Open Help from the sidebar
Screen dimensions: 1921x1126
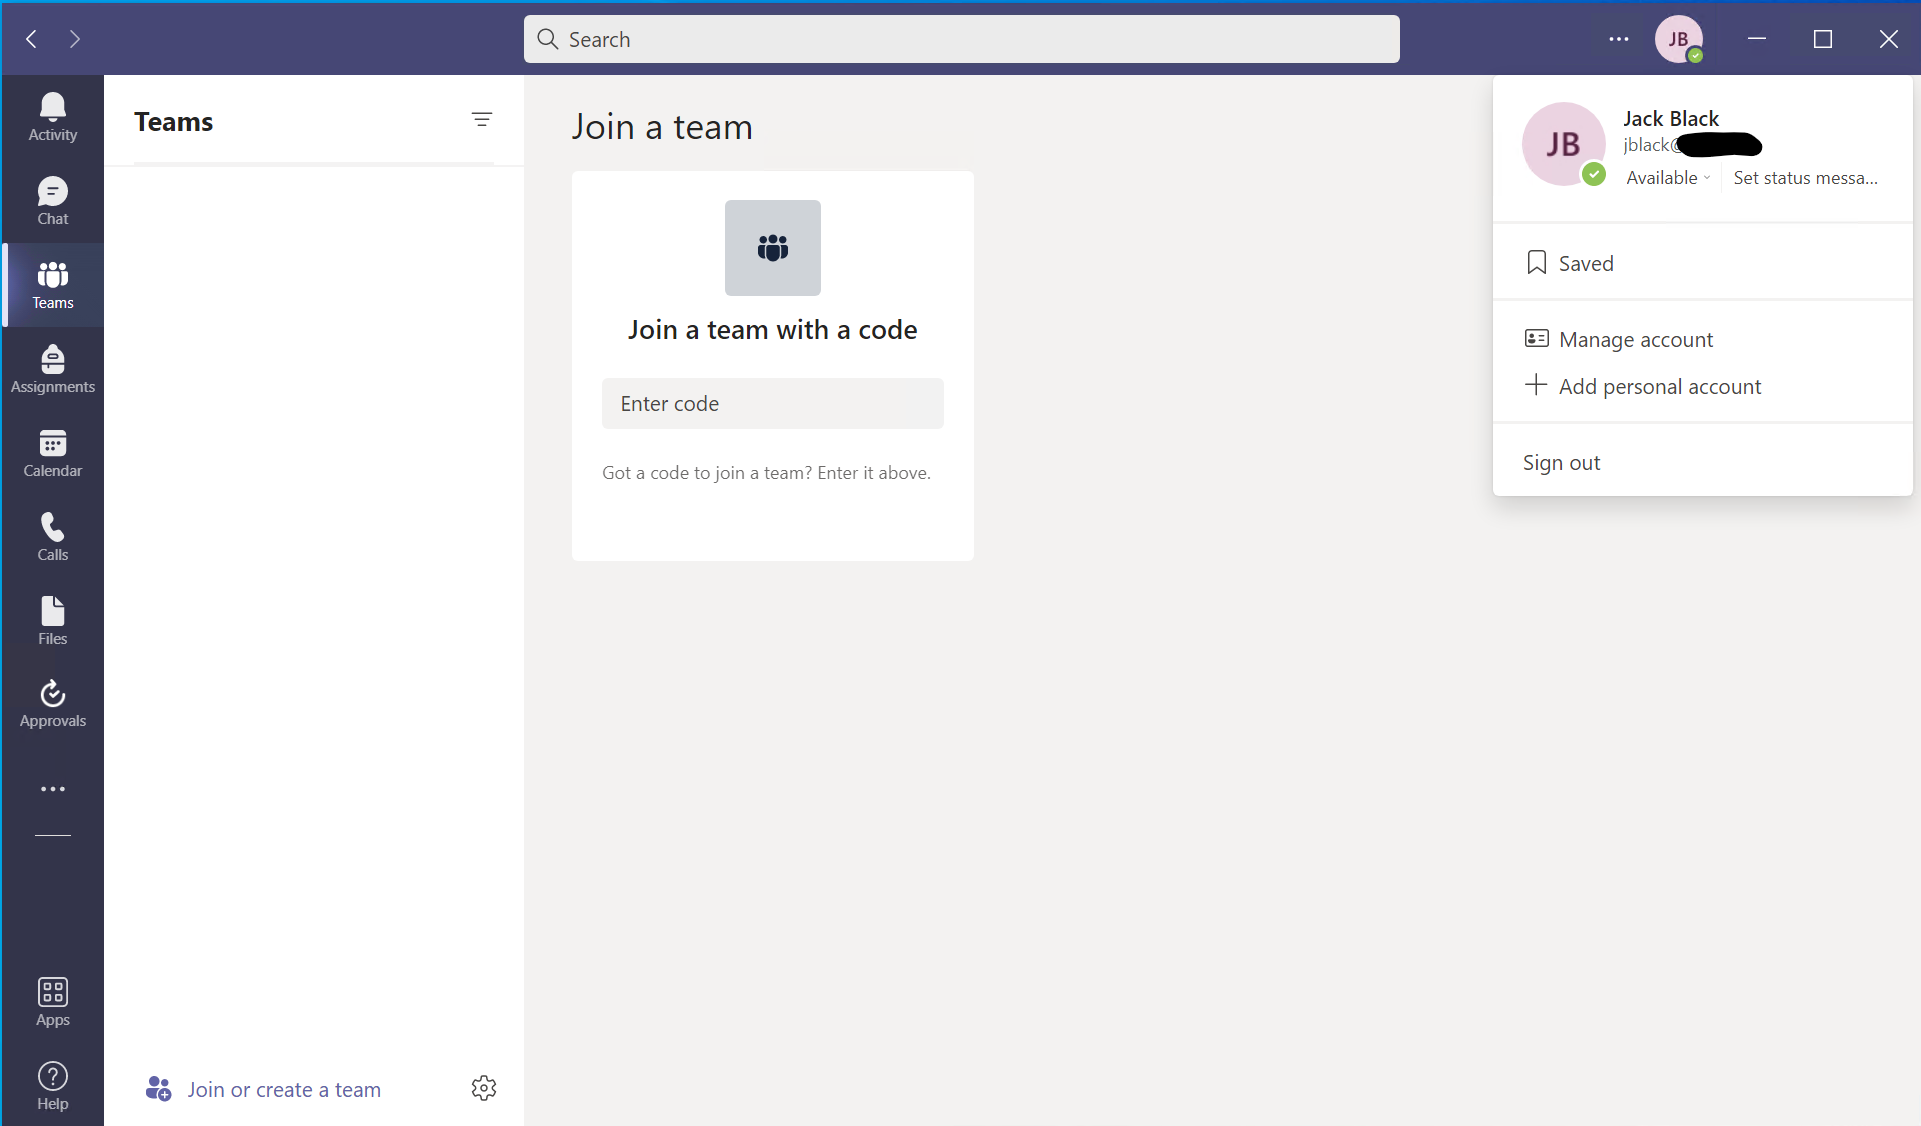pos(52,1085)
